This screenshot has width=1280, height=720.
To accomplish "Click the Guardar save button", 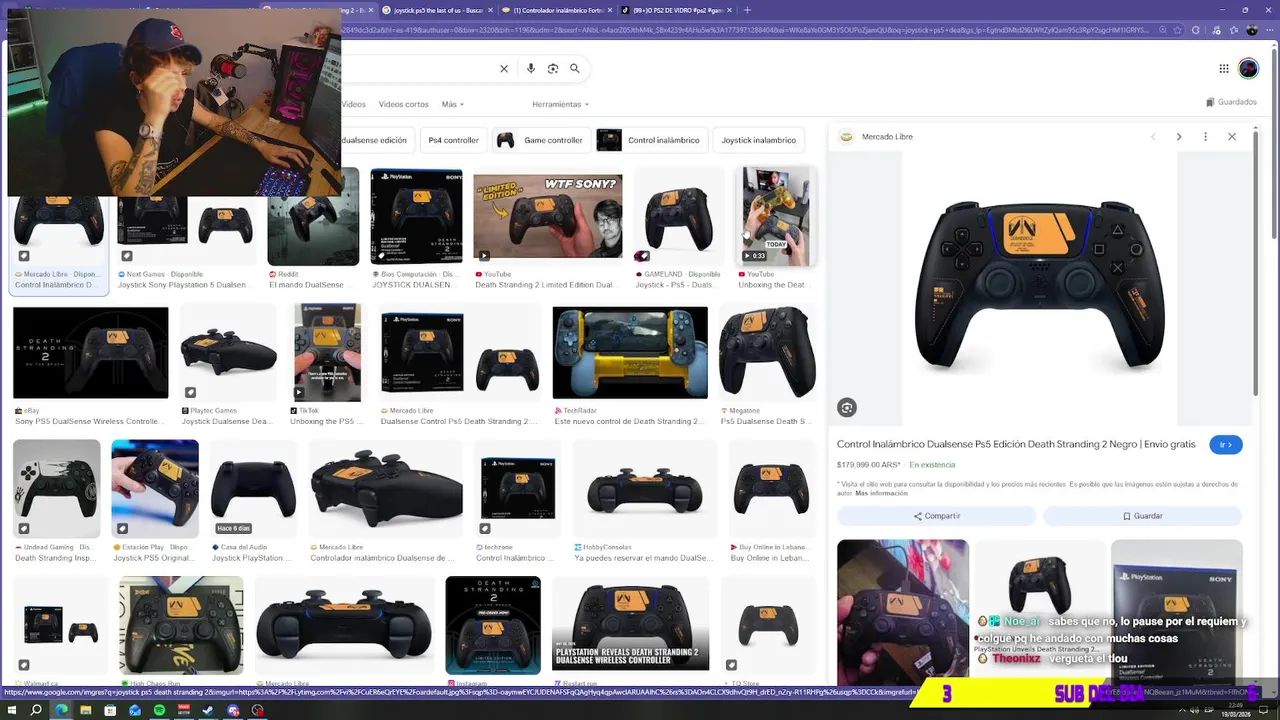I will point(1142,516).
